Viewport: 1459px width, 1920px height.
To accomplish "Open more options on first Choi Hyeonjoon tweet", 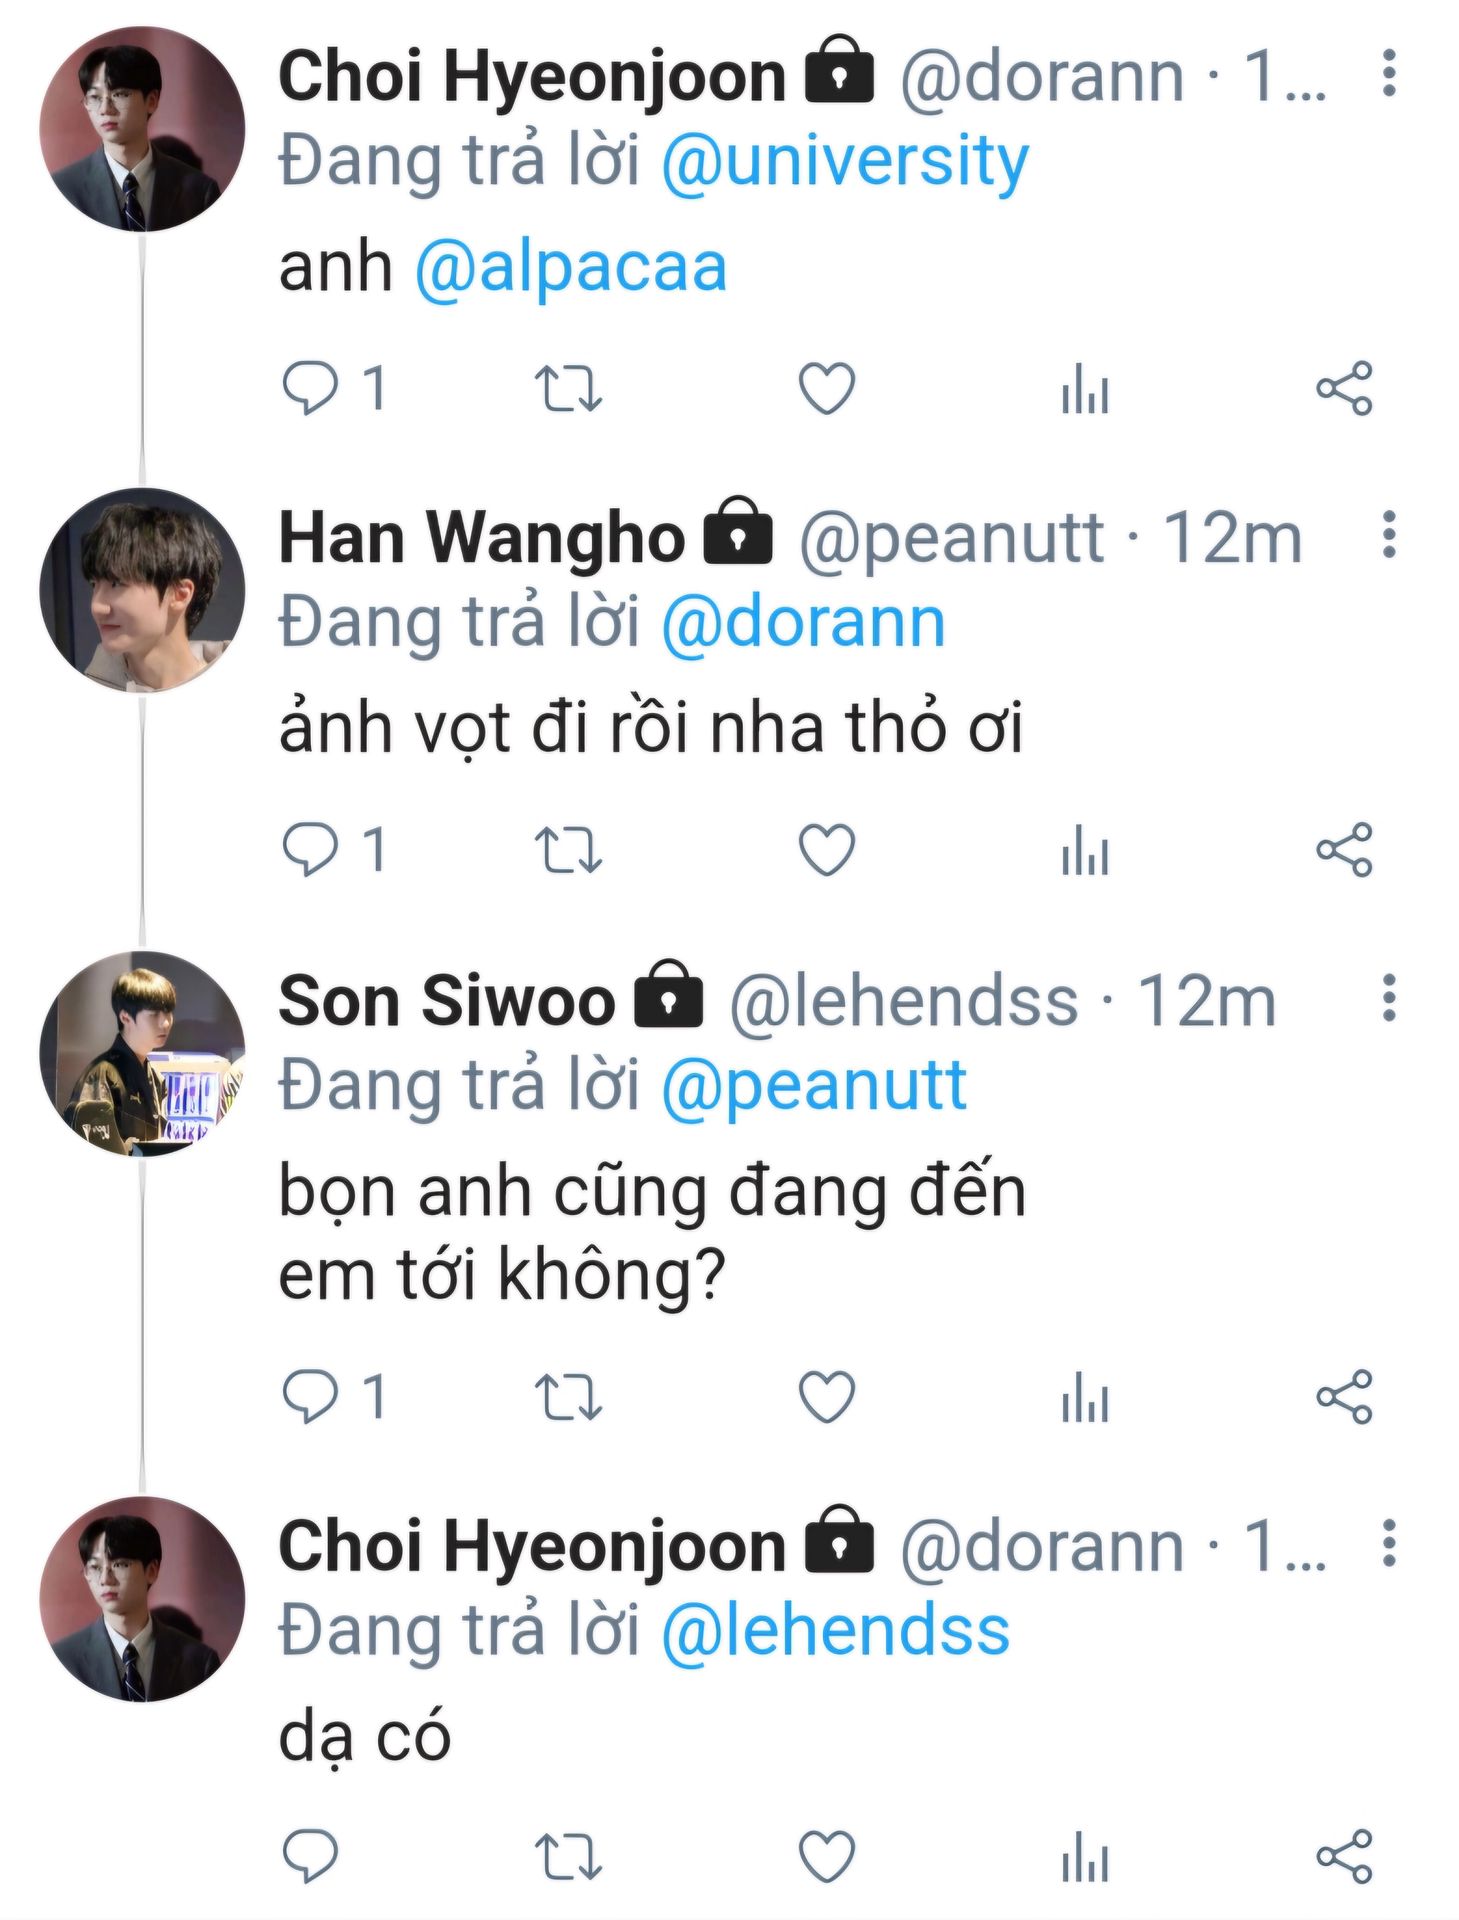I will [1388, 73].
